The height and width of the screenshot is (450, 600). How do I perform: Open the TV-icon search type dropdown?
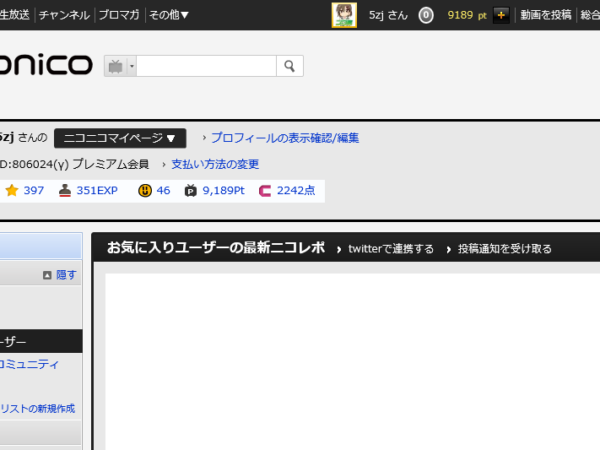[x=120, y=66]
